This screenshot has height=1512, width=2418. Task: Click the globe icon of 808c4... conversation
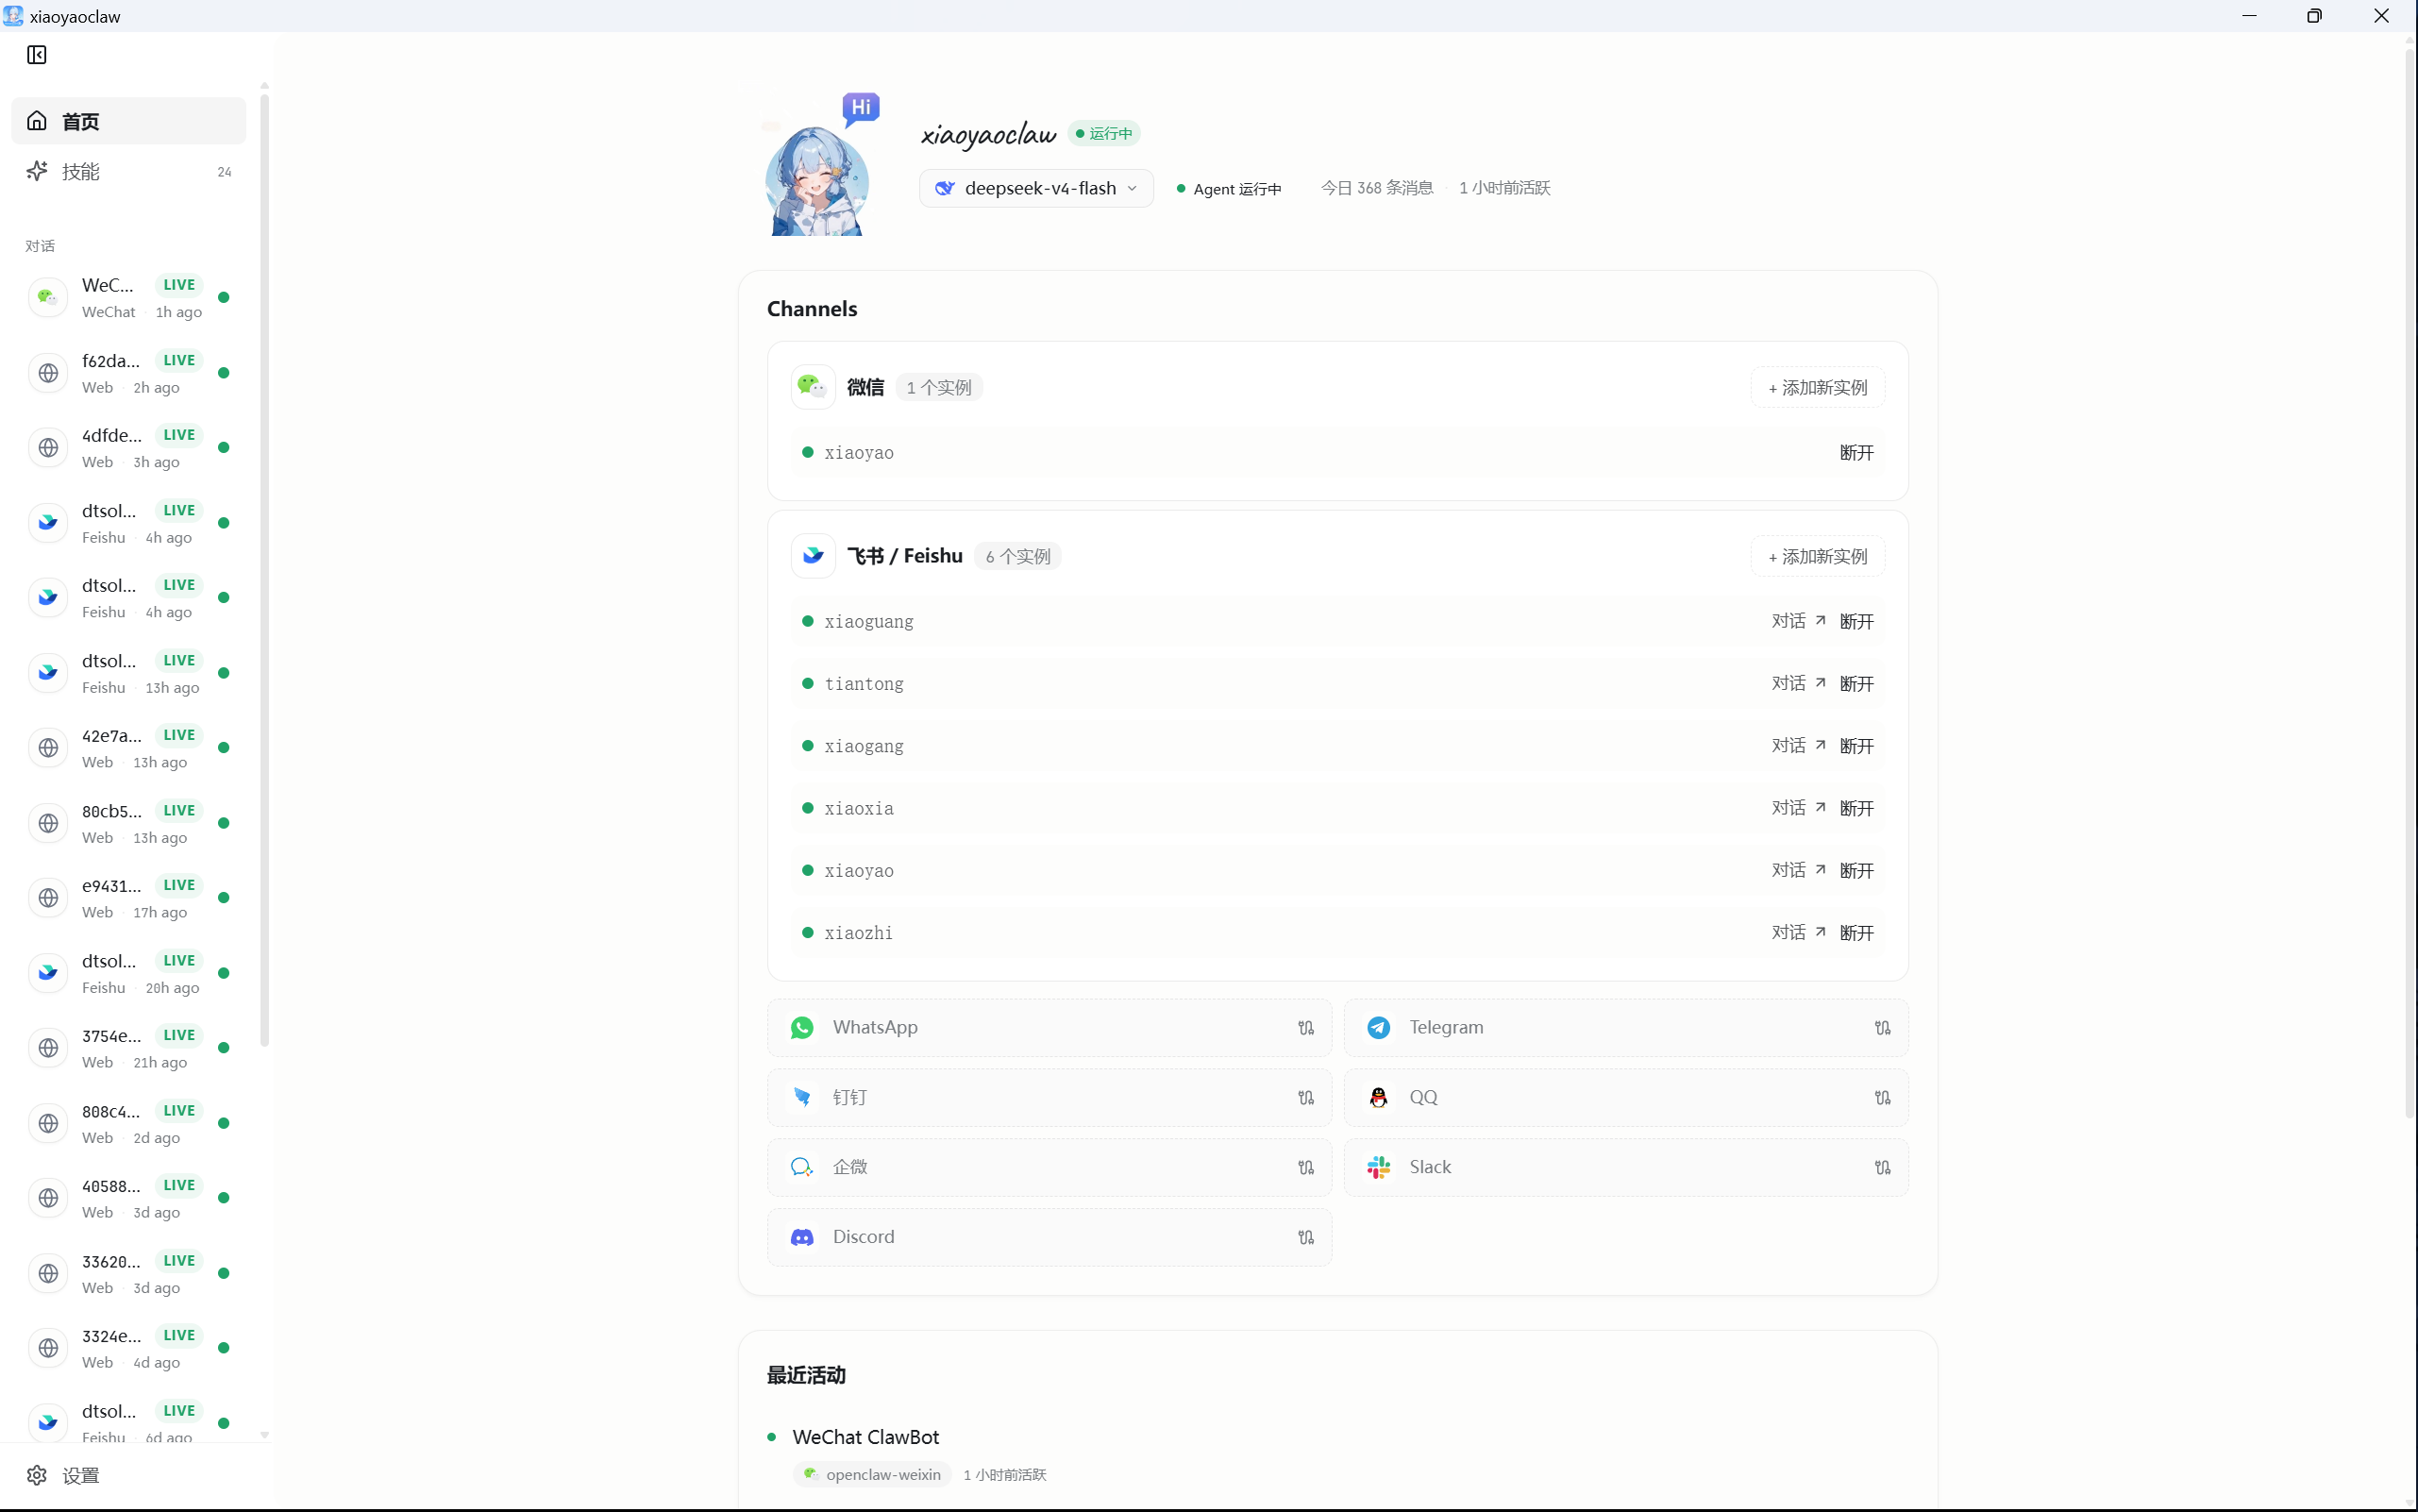pos(48,1123)
